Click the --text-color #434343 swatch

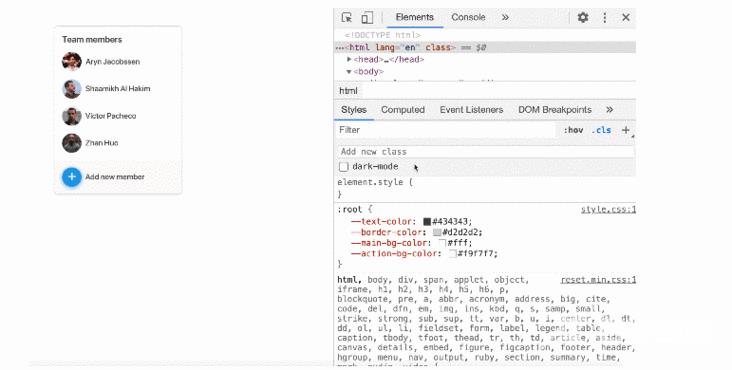(427, 222)
